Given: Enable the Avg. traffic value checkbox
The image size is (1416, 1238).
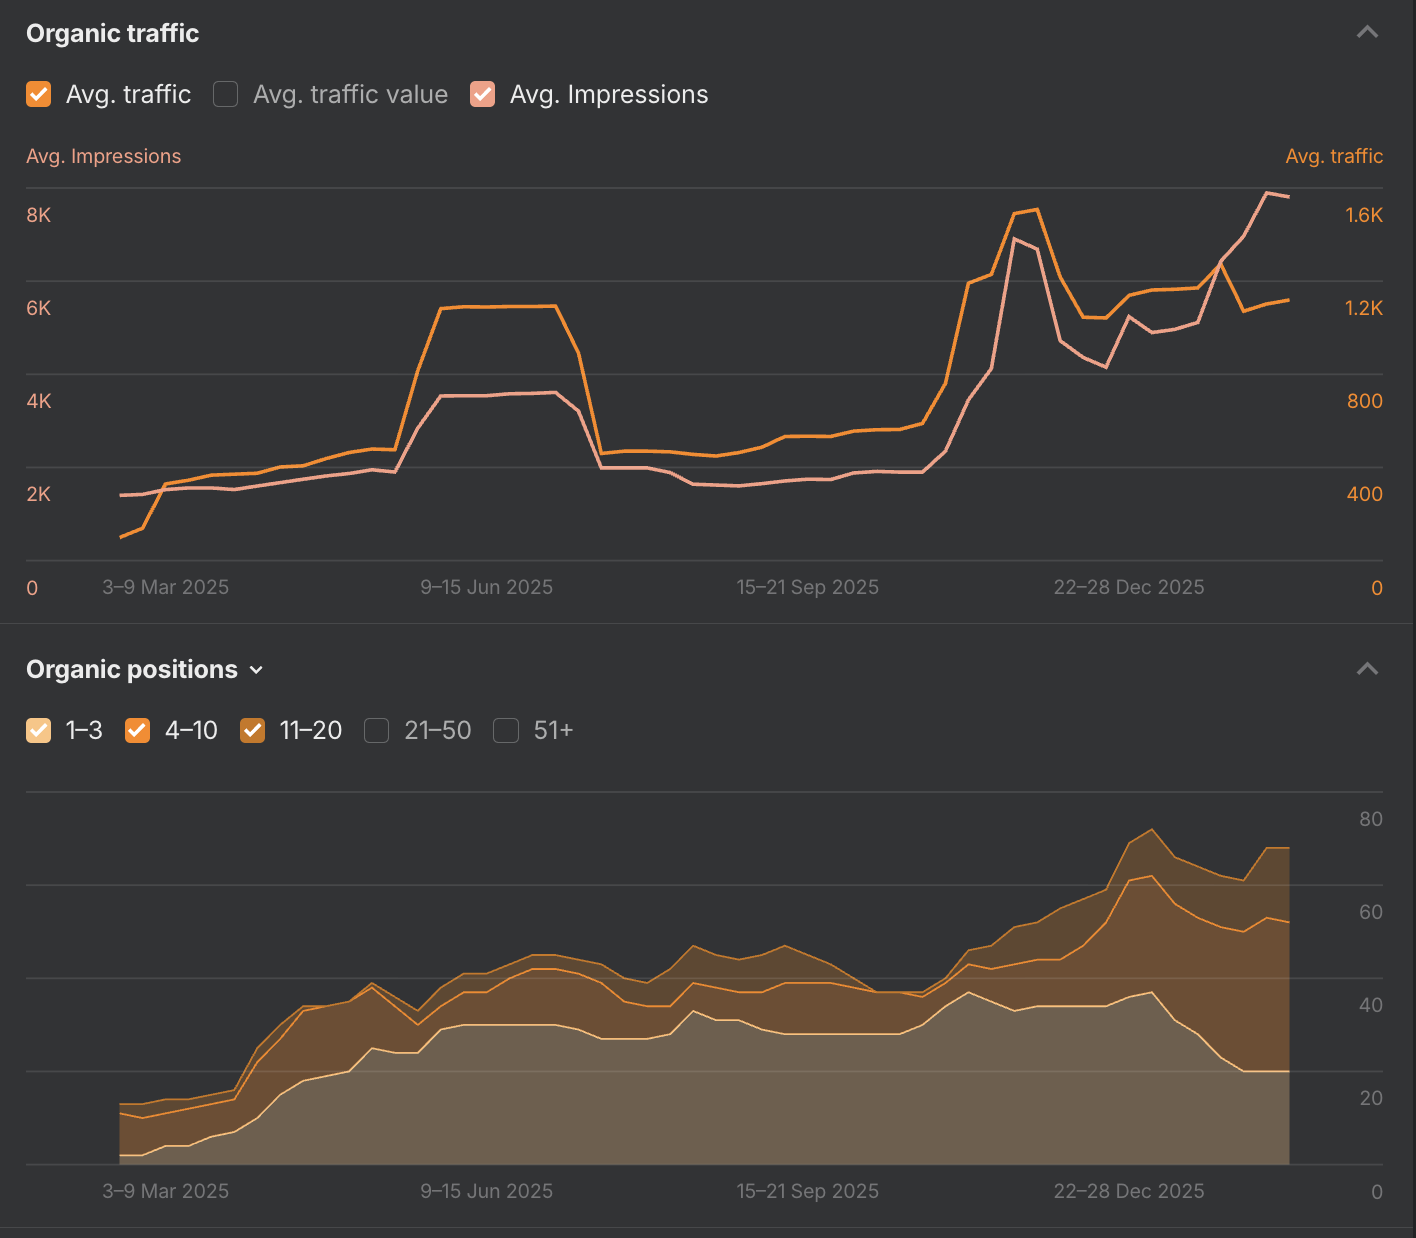Looking at the screenshot, I should tap(225, 94).
